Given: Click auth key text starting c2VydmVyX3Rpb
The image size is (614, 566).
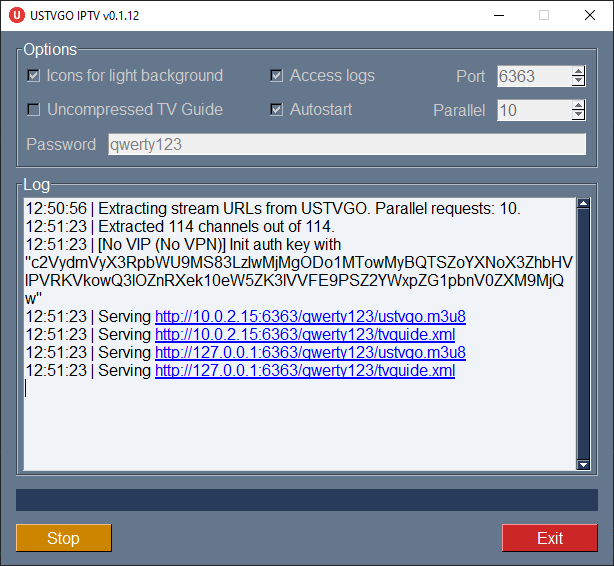Looking at the screenshot, I should pyautogui.click(x=298, y=280).
